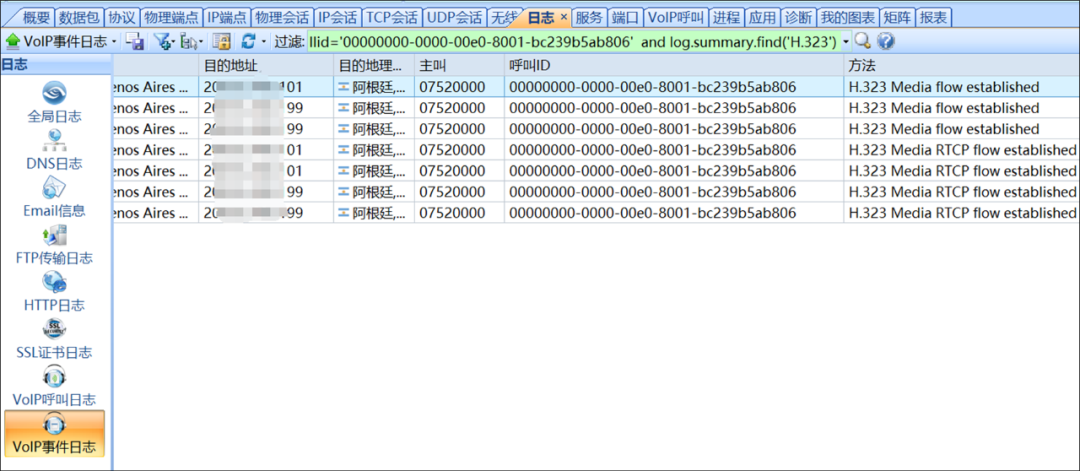1080x471 pixels.
Task: Sort by the 目的地址 column header
Action: point(266,66)
